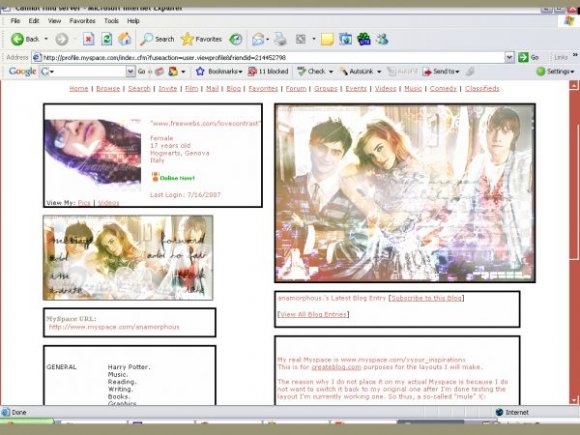The height and width of the screenshot is (435, 580).
Task: Click the Google toolbar Check button
Action: click(311, 71)
